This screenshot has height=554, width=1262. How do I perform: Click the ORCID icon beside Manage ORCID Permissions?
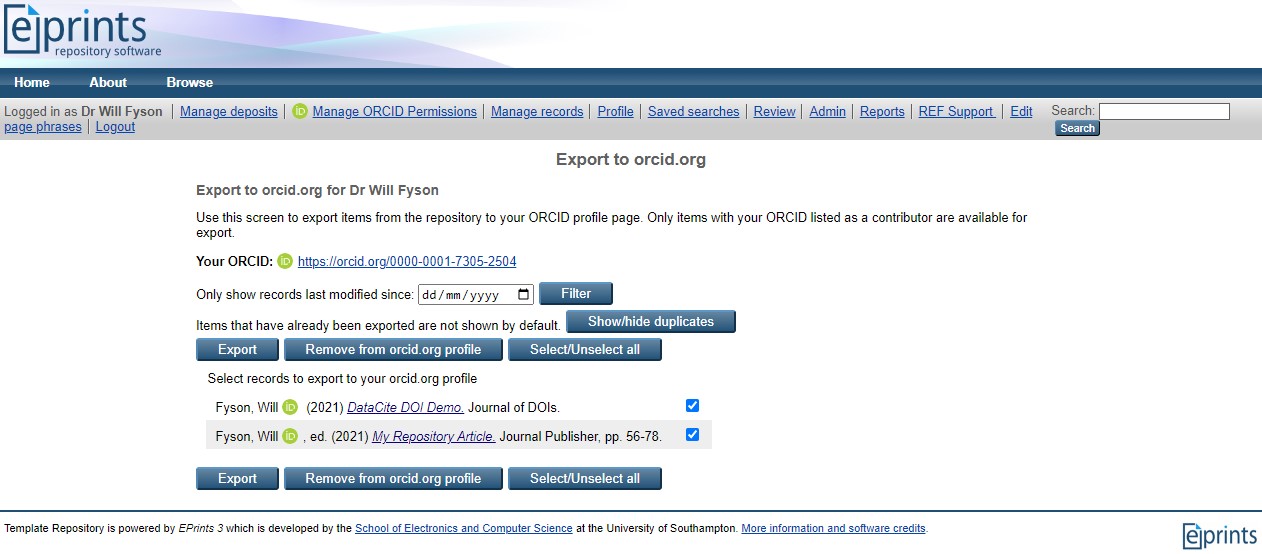point(300,112)
